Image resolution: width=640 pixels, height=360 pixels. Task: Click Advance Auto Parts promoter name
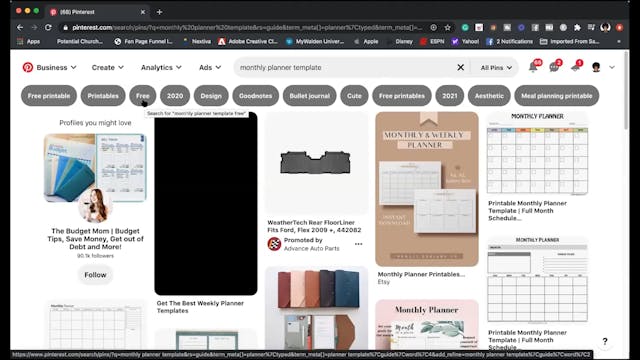[311, 248]
